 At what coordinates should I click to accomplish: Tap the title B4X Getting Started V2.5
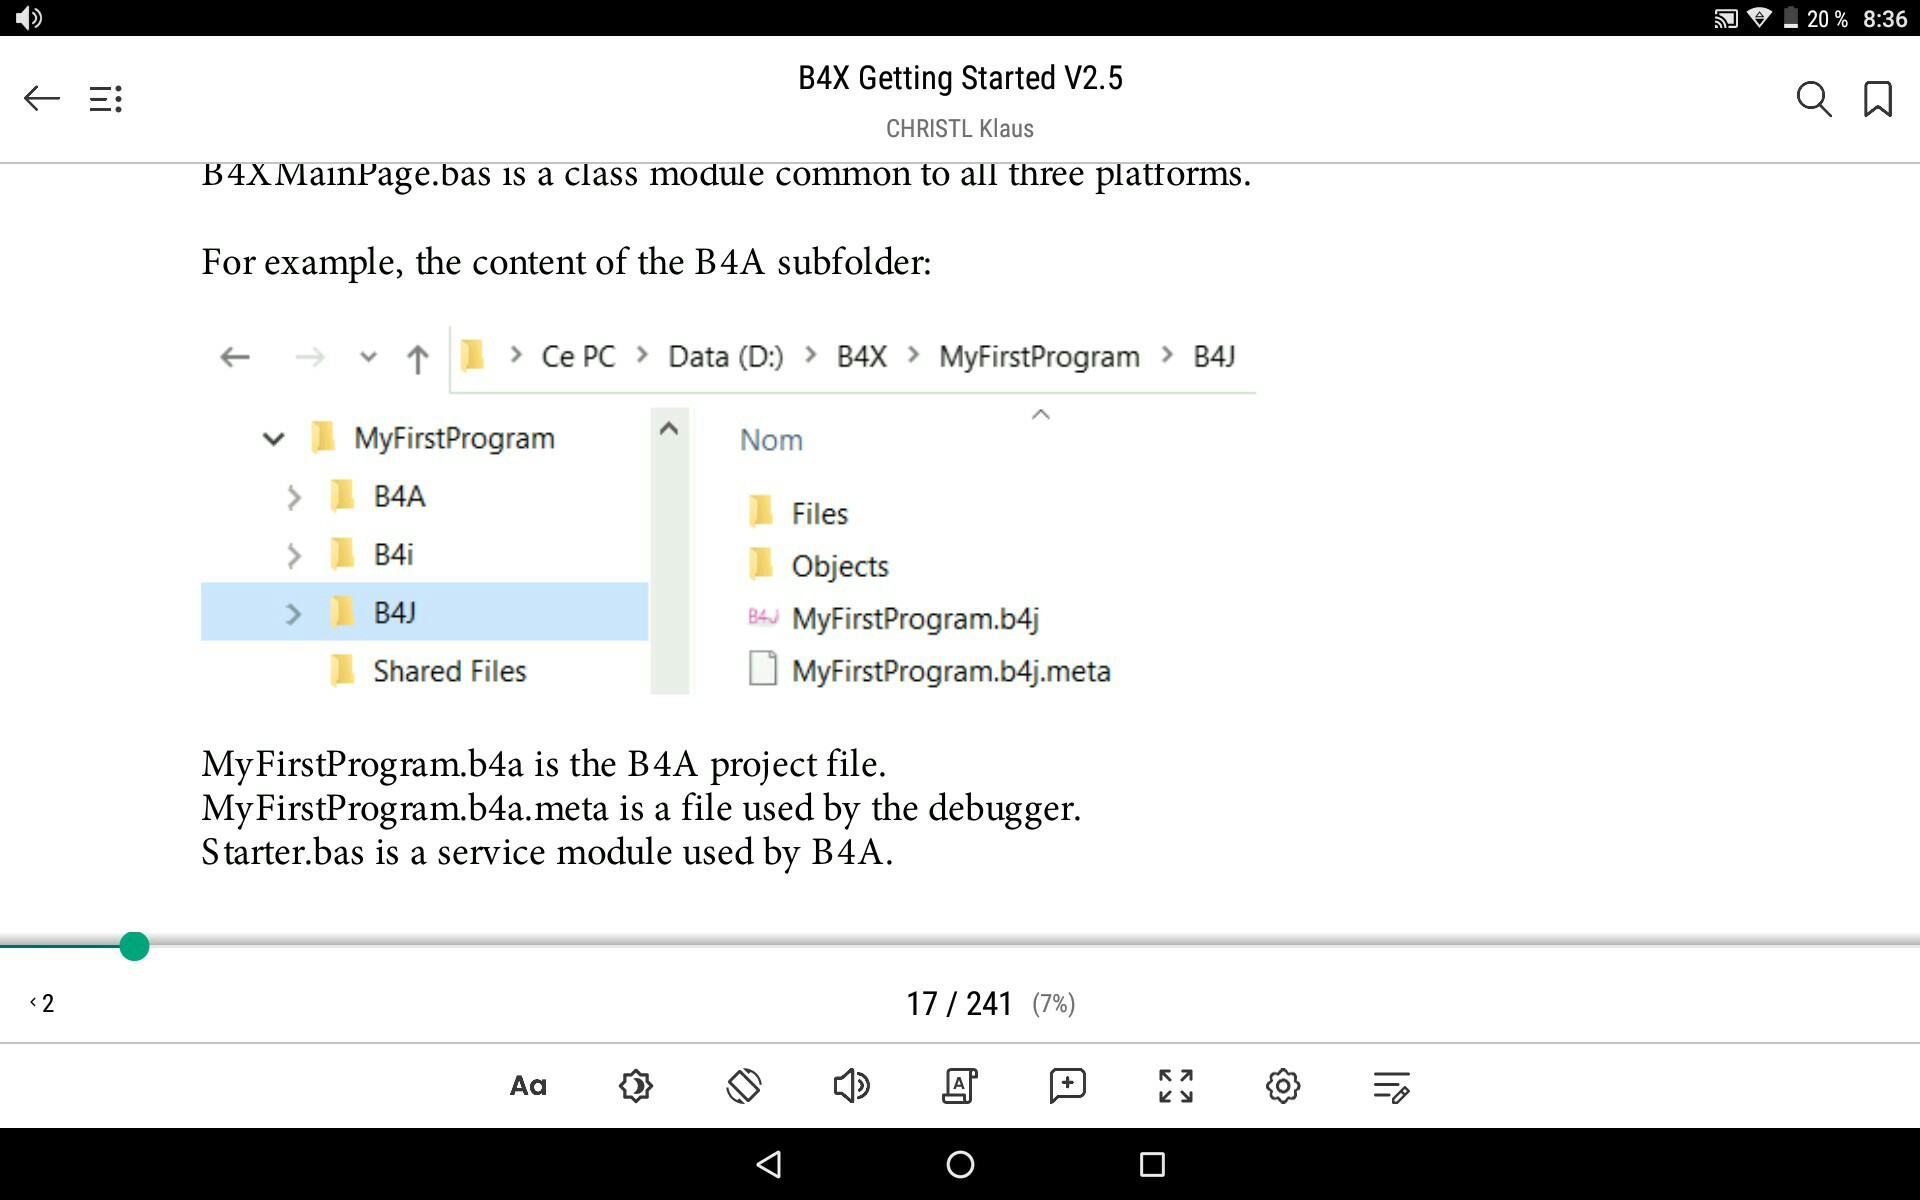[x=959, y=77]
